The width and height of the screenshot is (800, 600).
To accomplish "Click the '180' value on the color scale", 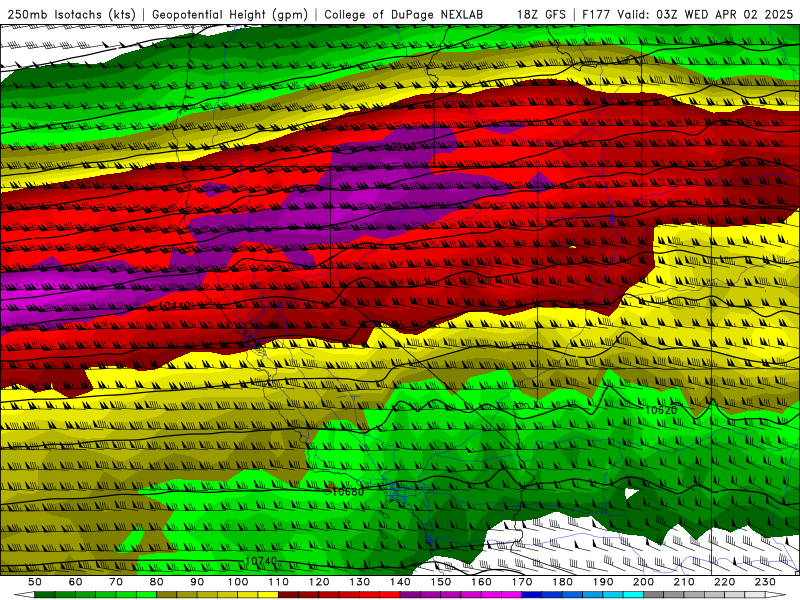I will coord(562,582).
